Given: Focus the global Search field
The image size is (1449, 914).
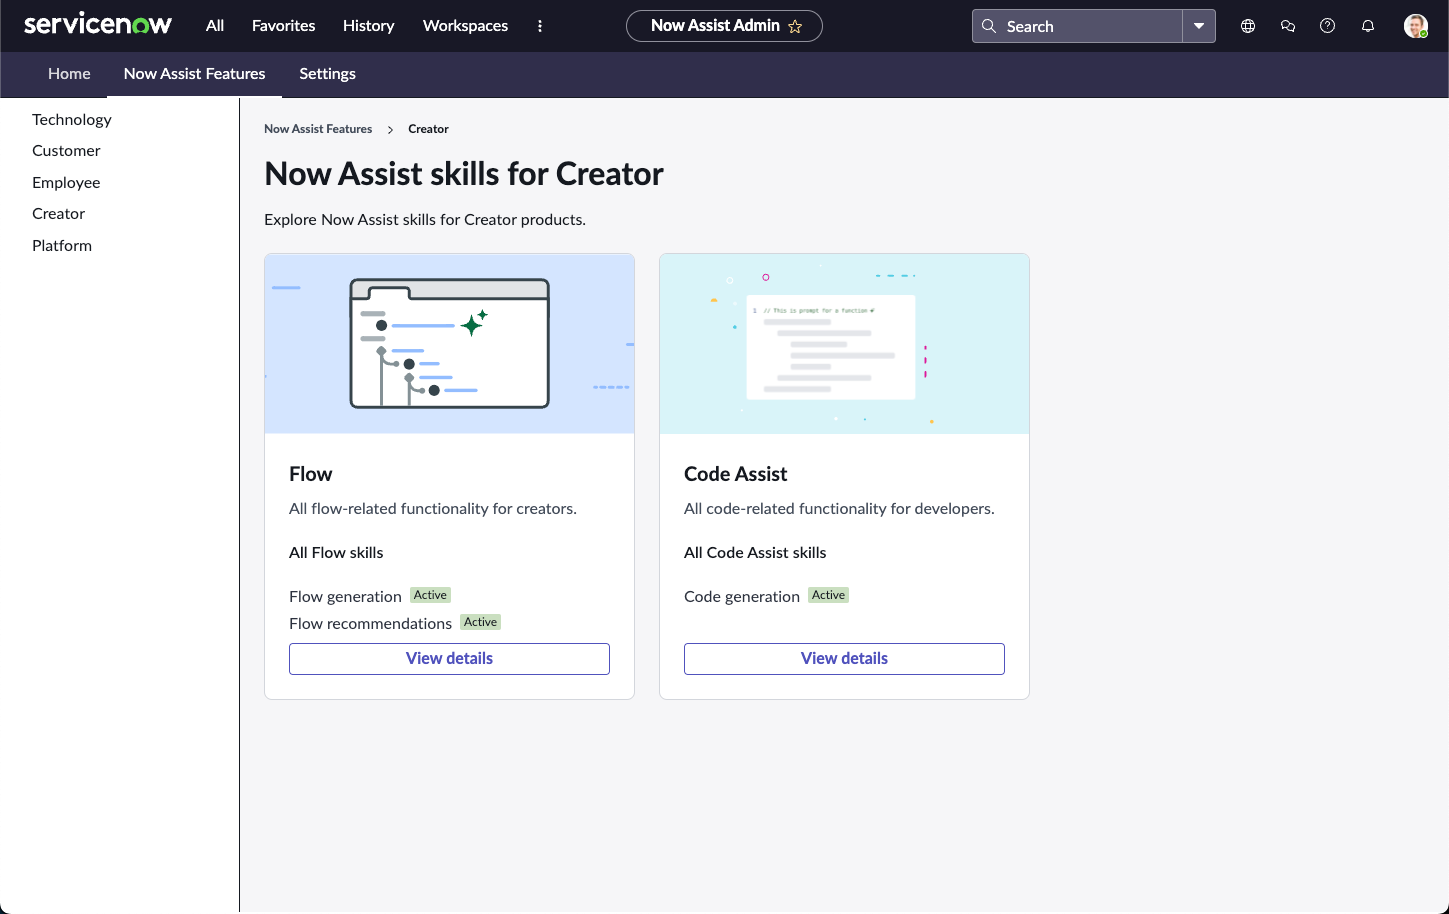Looking at the screenshot, I should 1078,26.
